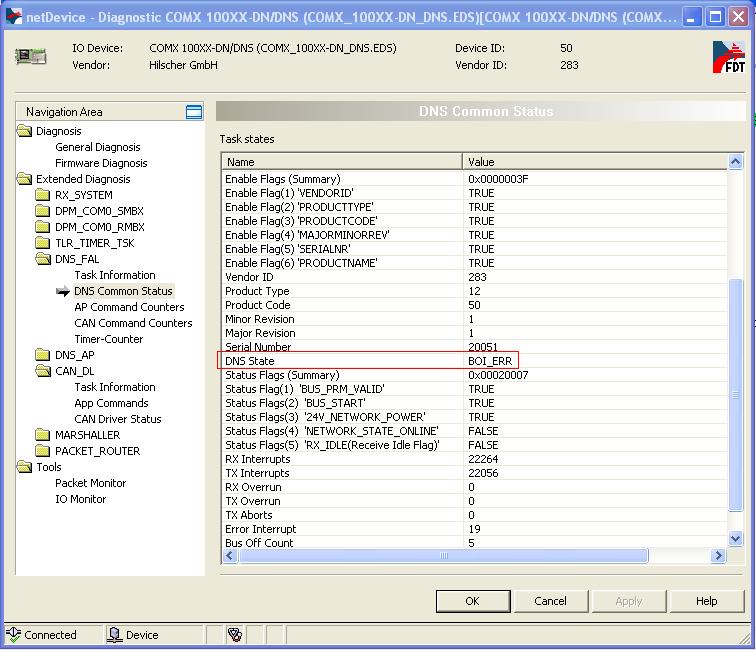The height and width of the screenshot is (650, 756).
Task: Collapse the Diagnosis folder node
Action: point(25,131)
